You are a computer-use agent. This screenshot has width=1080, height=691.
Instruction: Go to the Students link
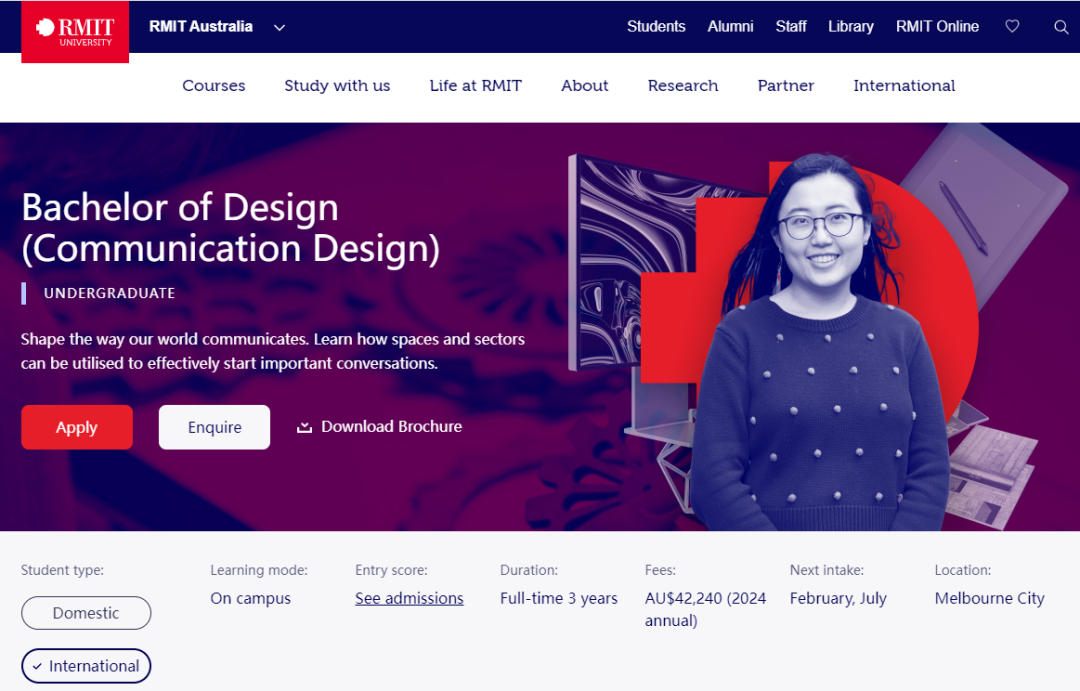click(656, 27)
